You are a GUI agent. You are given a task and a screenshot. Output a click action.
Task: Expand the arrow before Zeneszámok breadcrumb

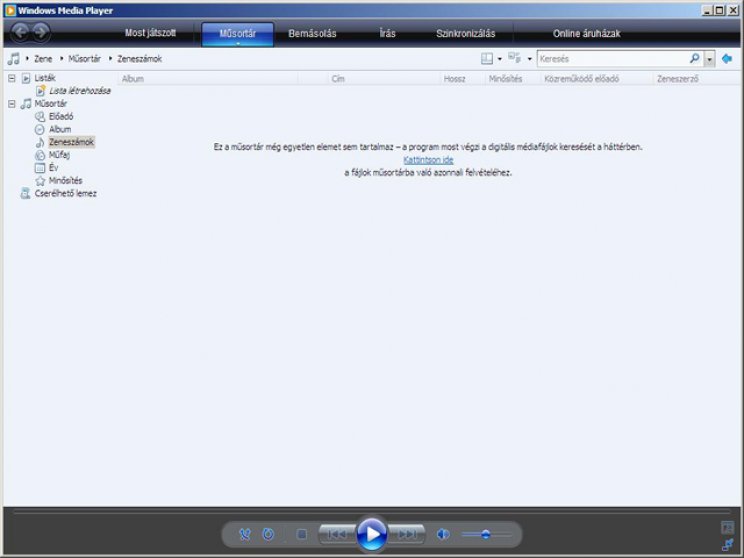click(x=111, y=58)
